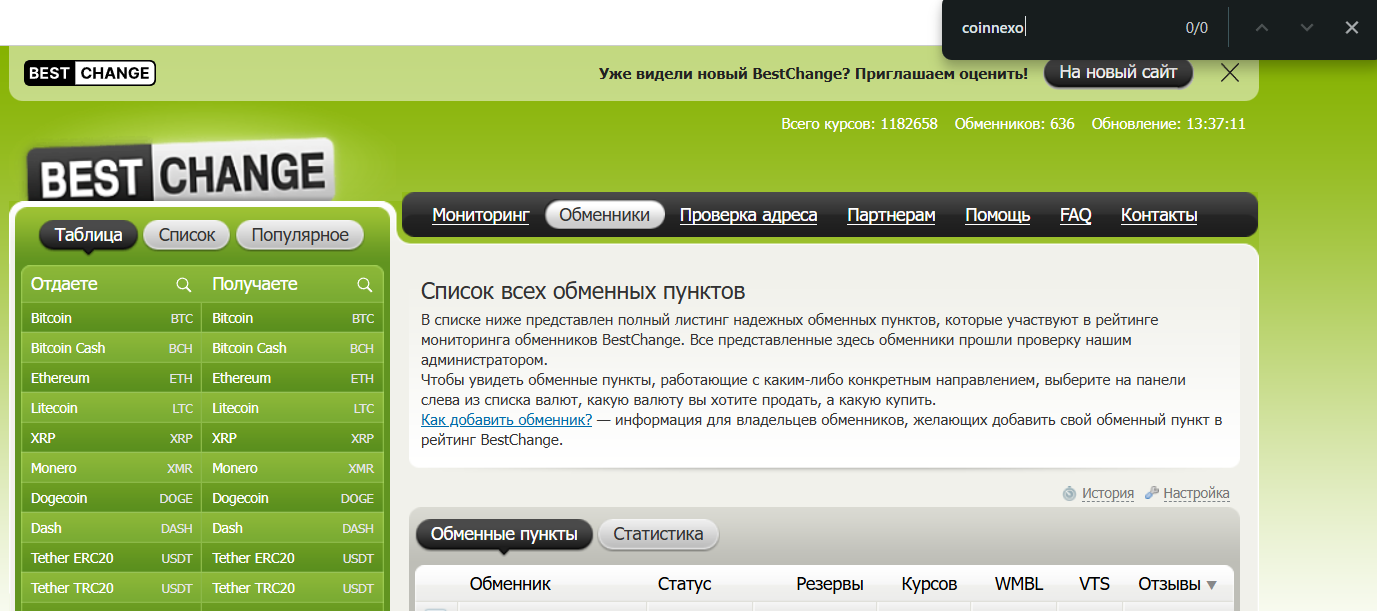Select the Обменные пункты tab

coord(504,534)
